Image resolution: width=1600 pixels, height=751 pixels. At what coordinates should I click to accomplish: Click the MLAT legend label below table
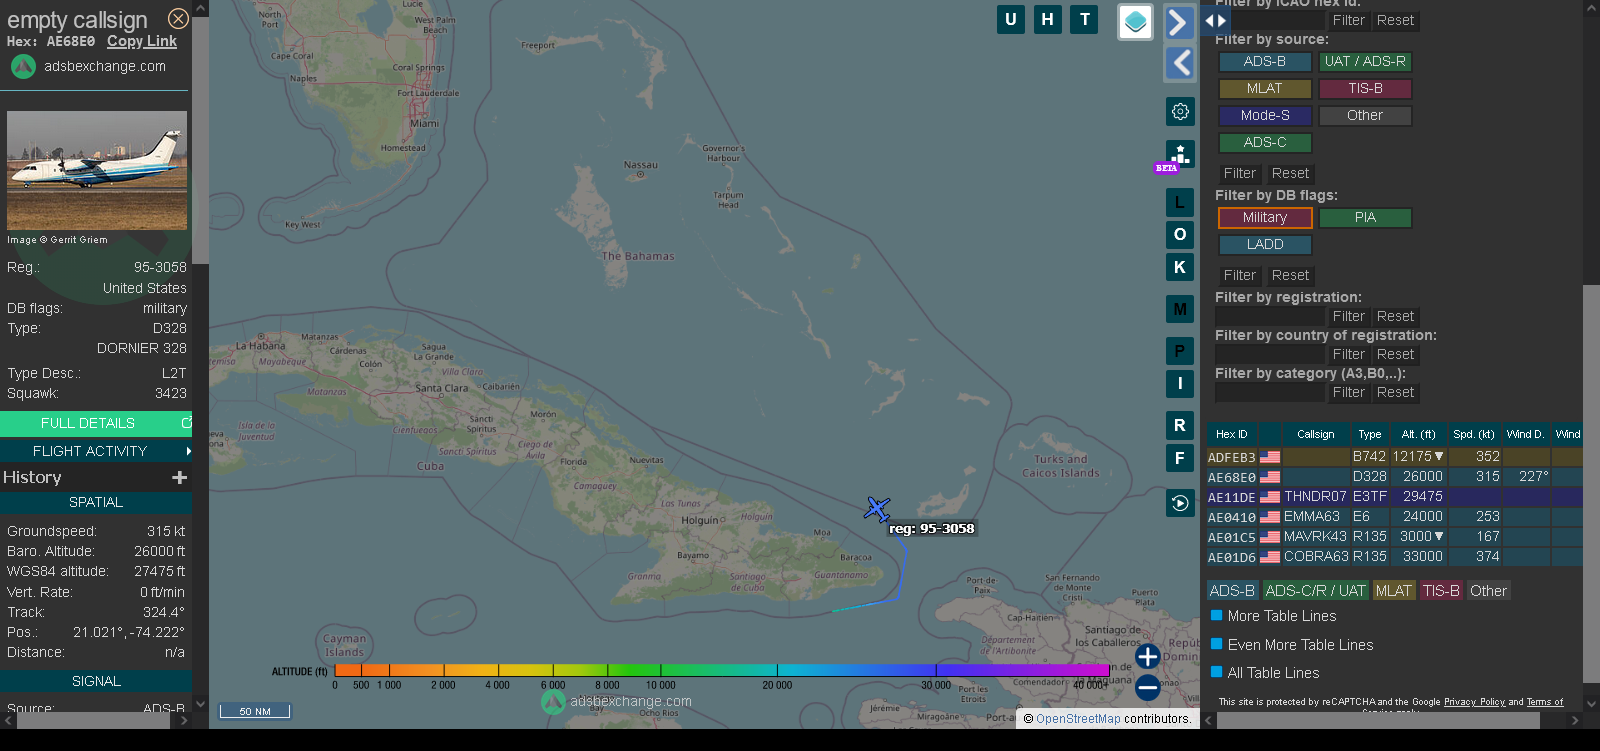pos(1393,591)
